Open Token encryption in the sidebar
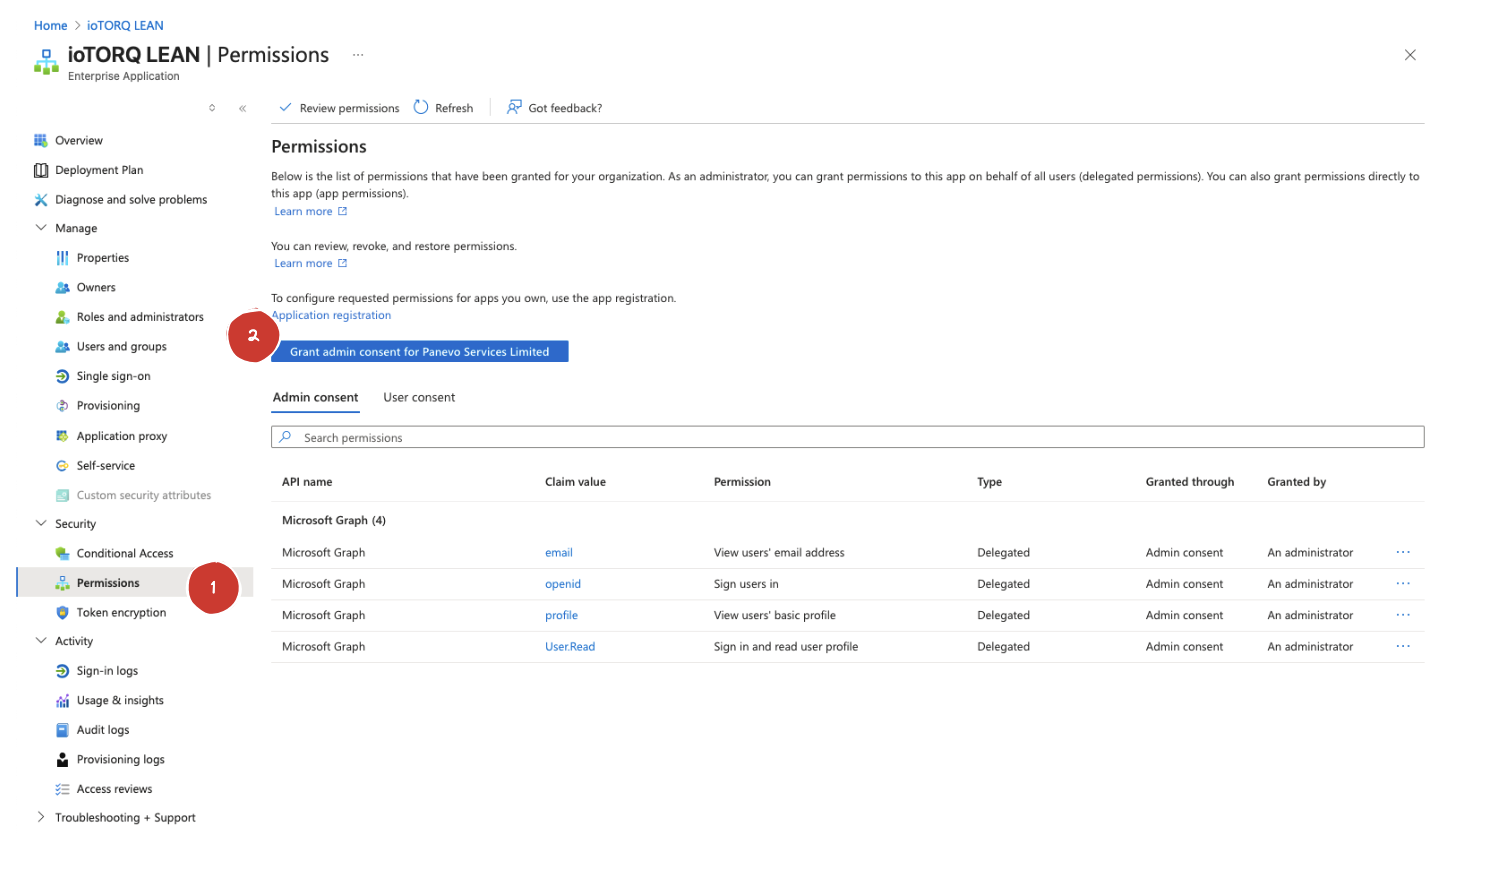Viewport: 1493px width, 871px height. 121,612
